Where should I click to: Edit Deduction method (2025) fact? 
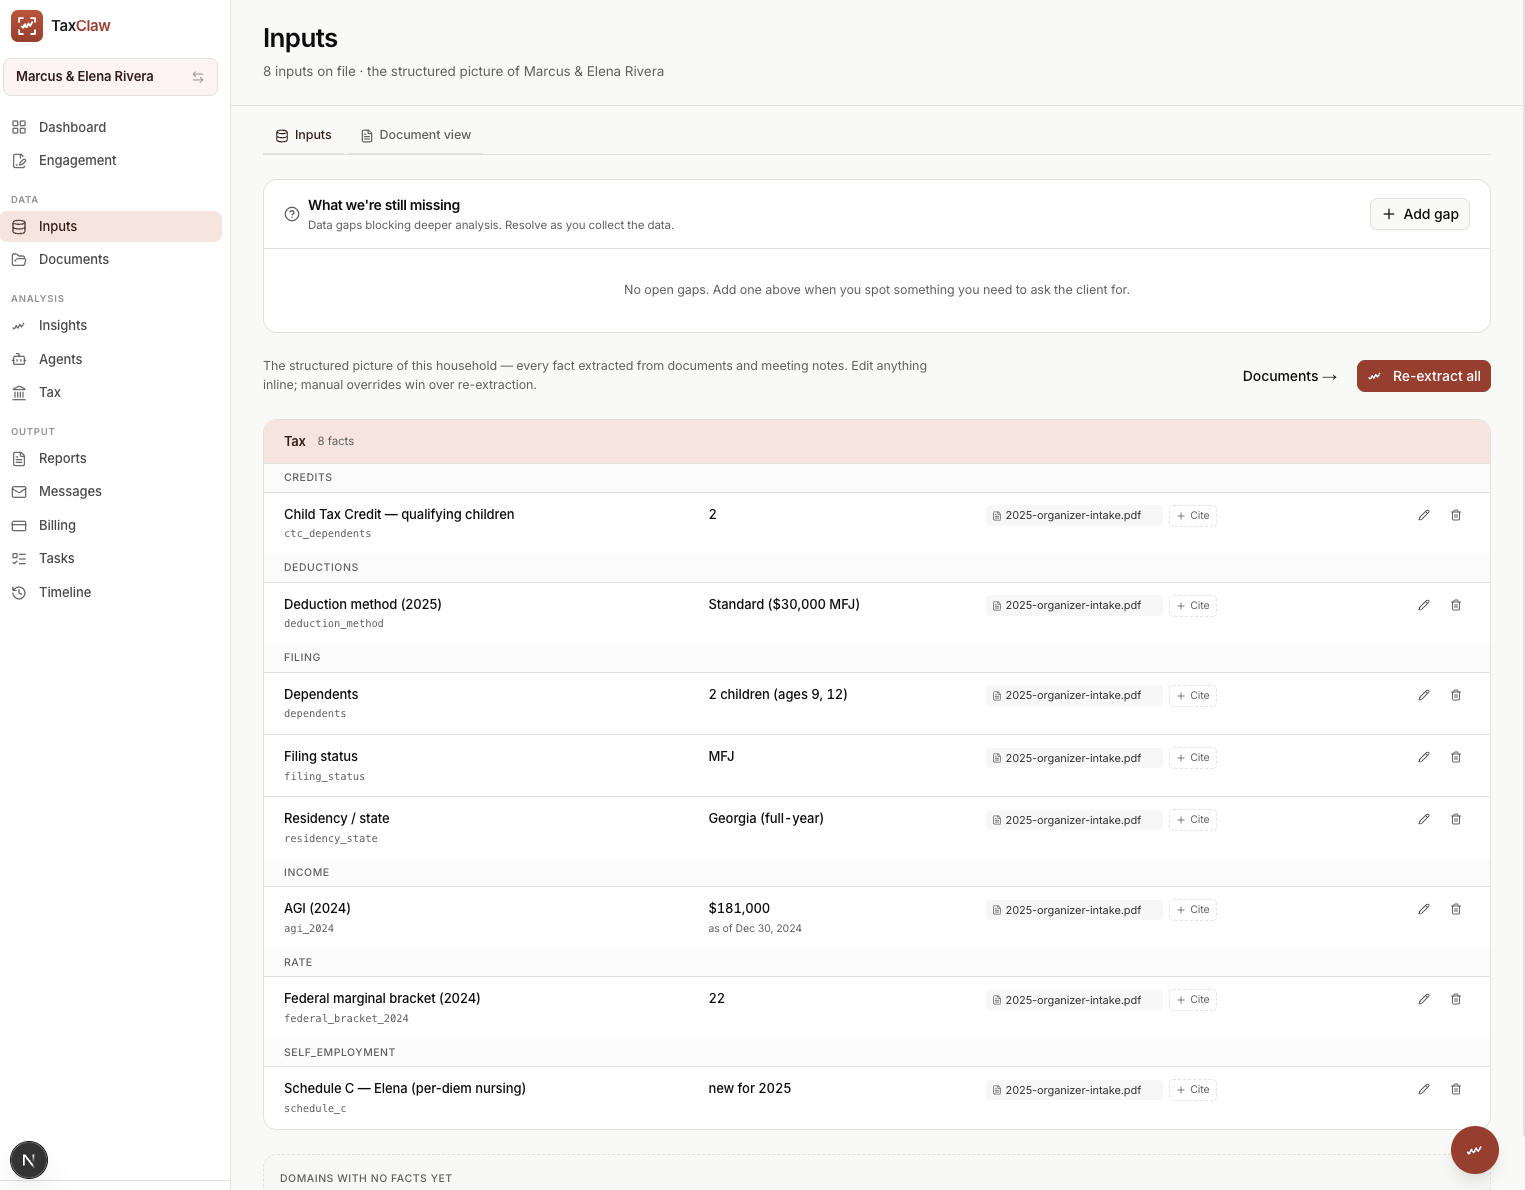point(1424,605)
